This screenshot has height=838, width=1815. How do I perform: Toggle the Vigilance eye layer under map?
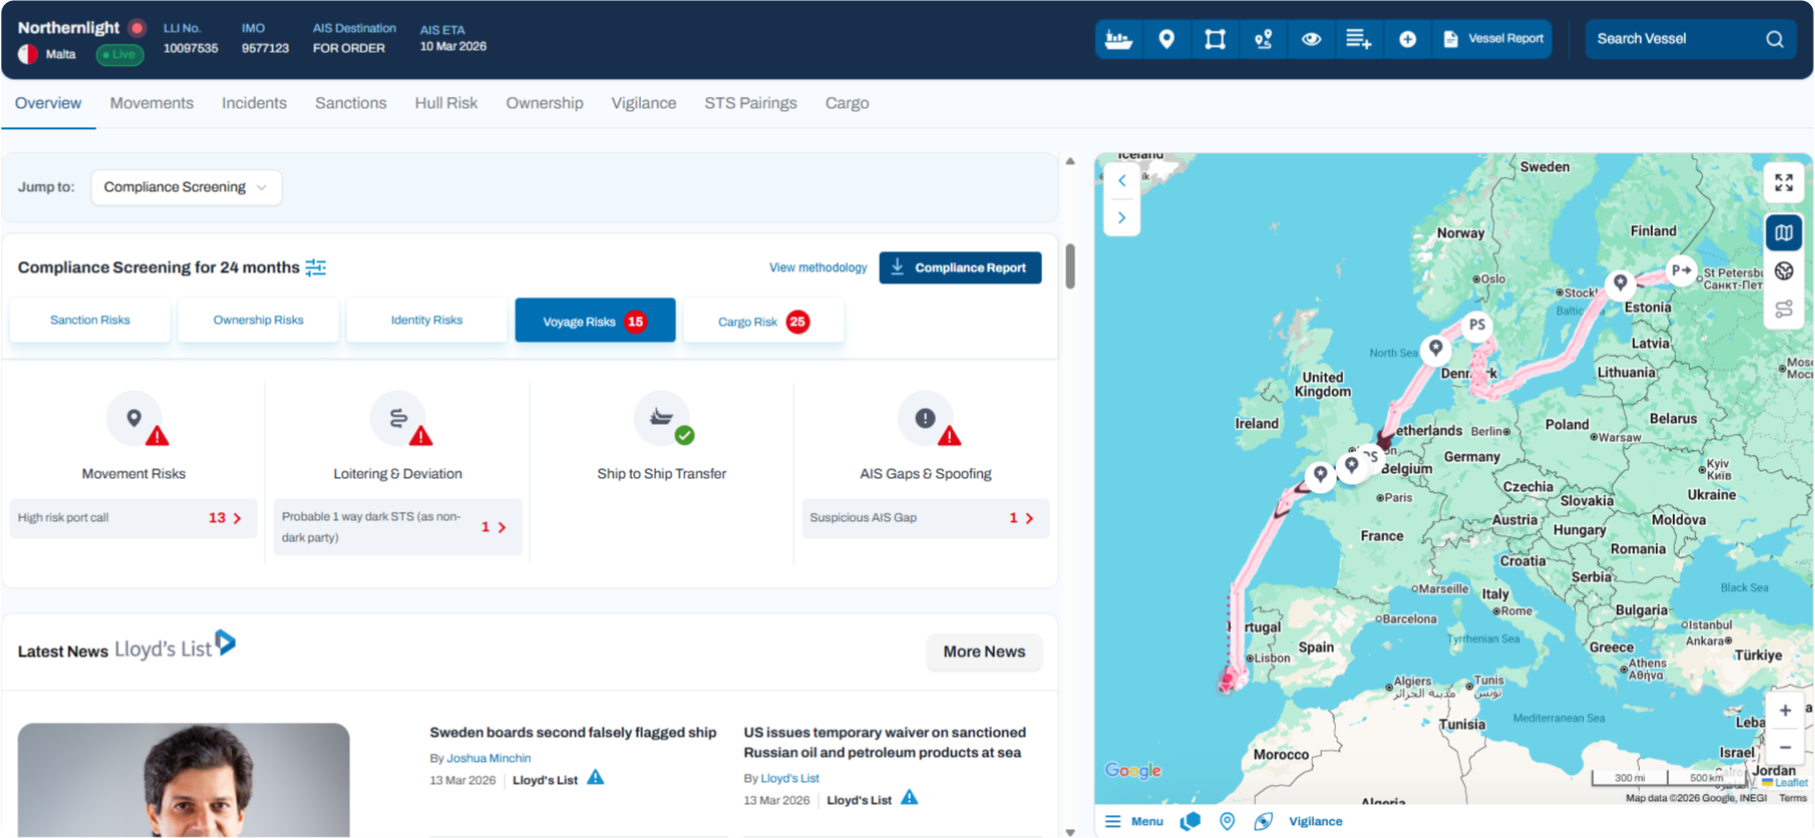(x=1264, y=821)
